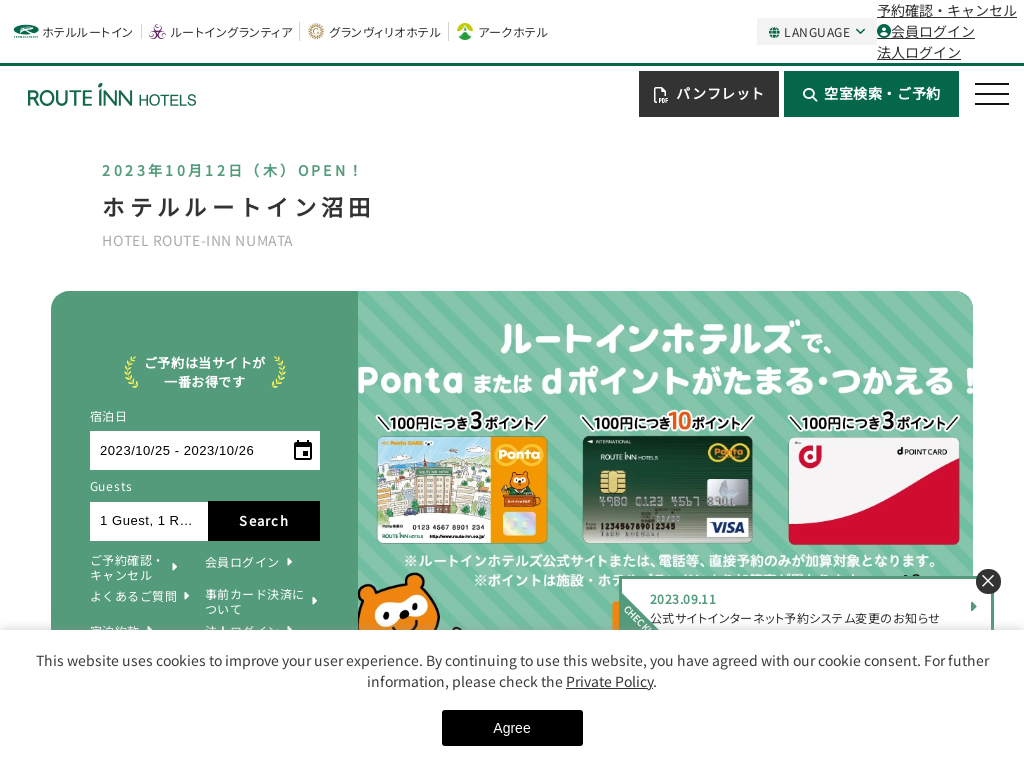The height and width of the screenshot is (768, 1024).
Task: Click the d POINT CARD image
Action: tap(874, 491)
